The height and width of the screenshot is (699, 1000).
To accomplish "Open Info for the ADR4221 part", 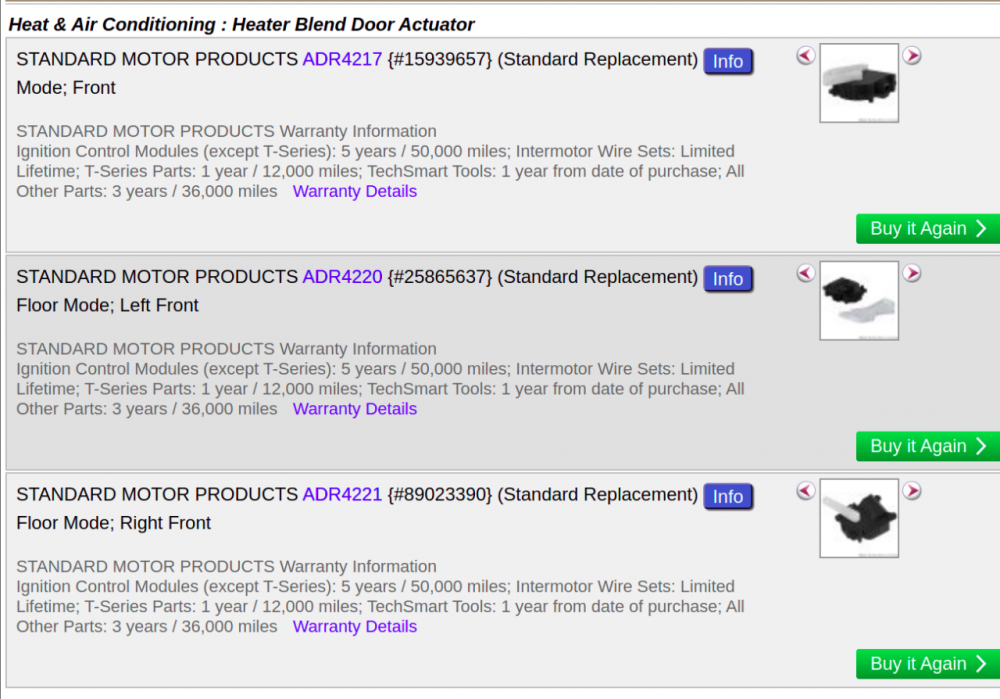I will [728, 496].
